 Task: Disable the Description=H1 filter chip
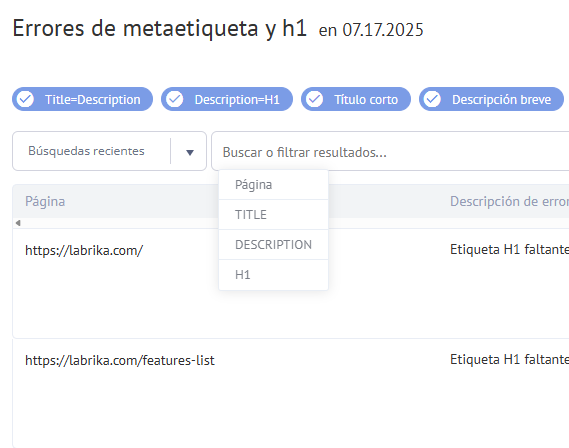coord(227,99)
